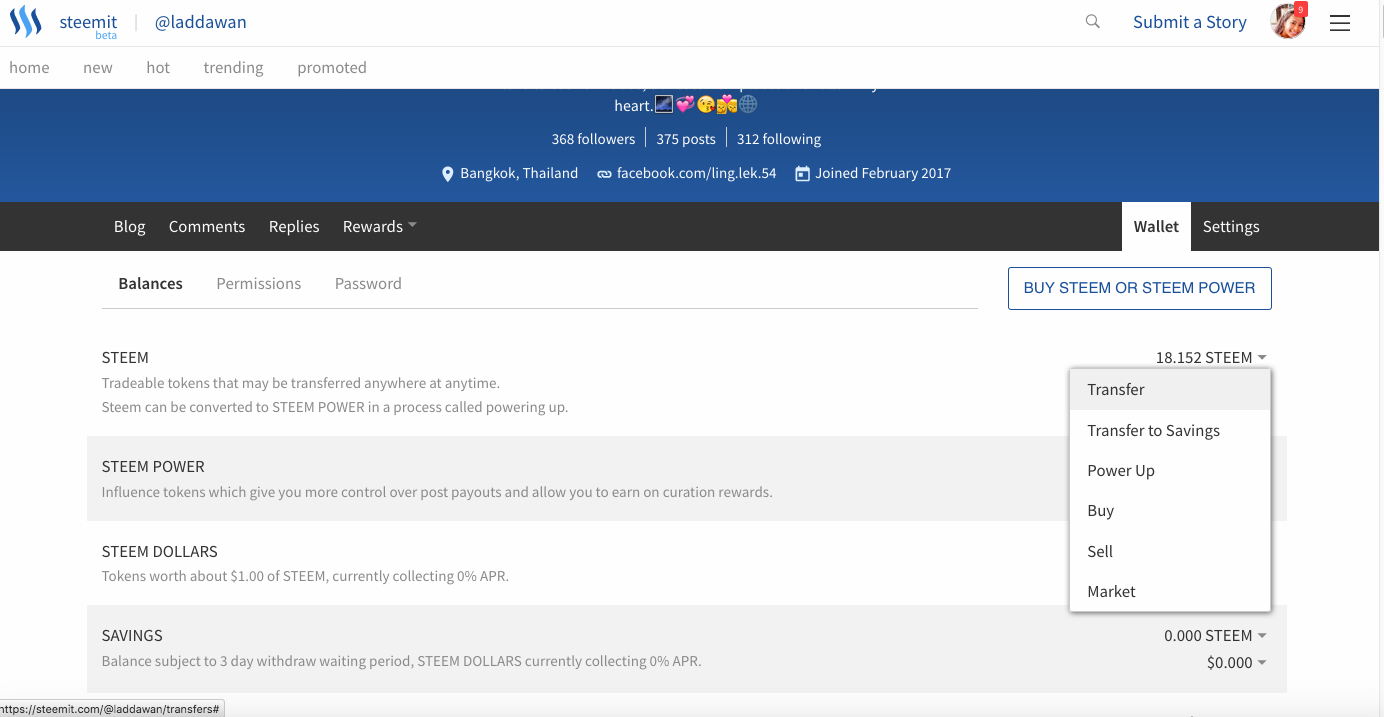This screenshot has height=717, width=1384.
Task: Open the Rewards dropdown menu
Action: point(379,226)
